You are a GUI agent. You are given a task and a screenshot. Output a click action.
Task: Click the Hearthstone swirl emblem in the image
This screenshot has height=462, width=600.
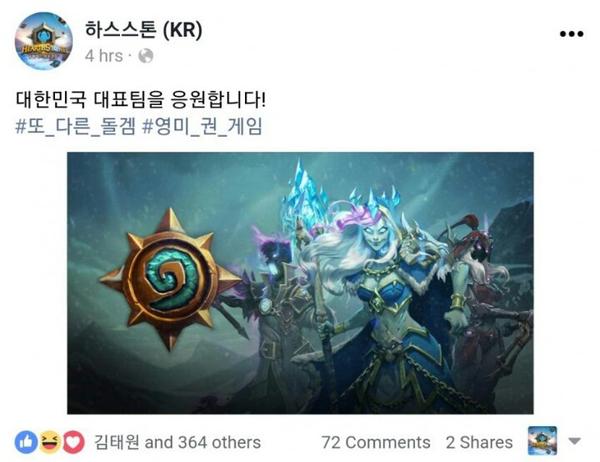(x=170, y=279)
